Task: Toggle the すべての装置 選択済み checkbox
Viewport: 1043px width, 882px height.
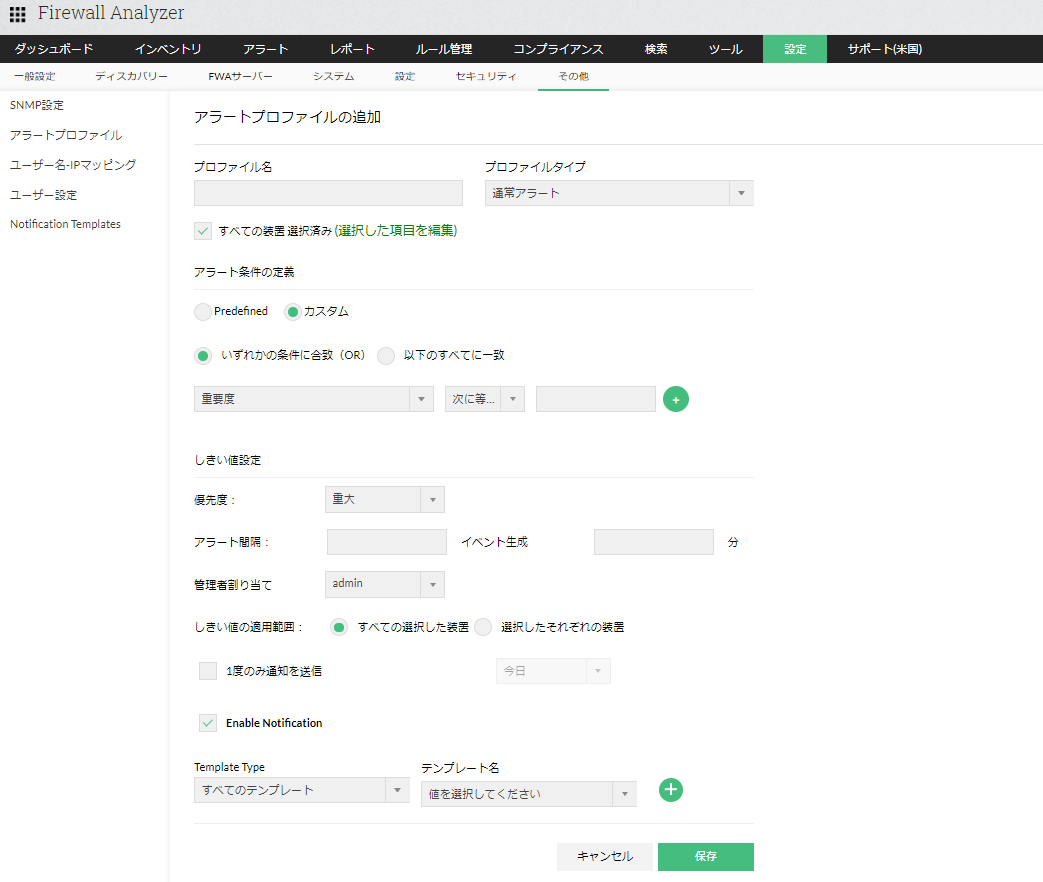Action: coord(203,231)
